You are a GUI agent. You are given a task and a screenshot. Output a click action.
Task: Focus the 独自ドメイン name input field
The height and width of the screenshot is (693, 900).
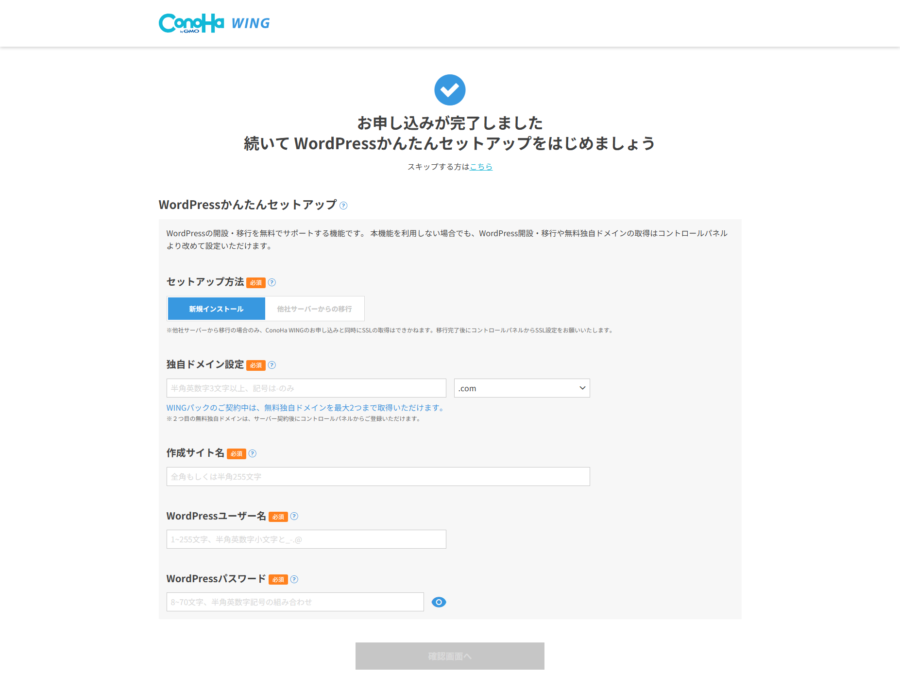[x=307, y=388]
